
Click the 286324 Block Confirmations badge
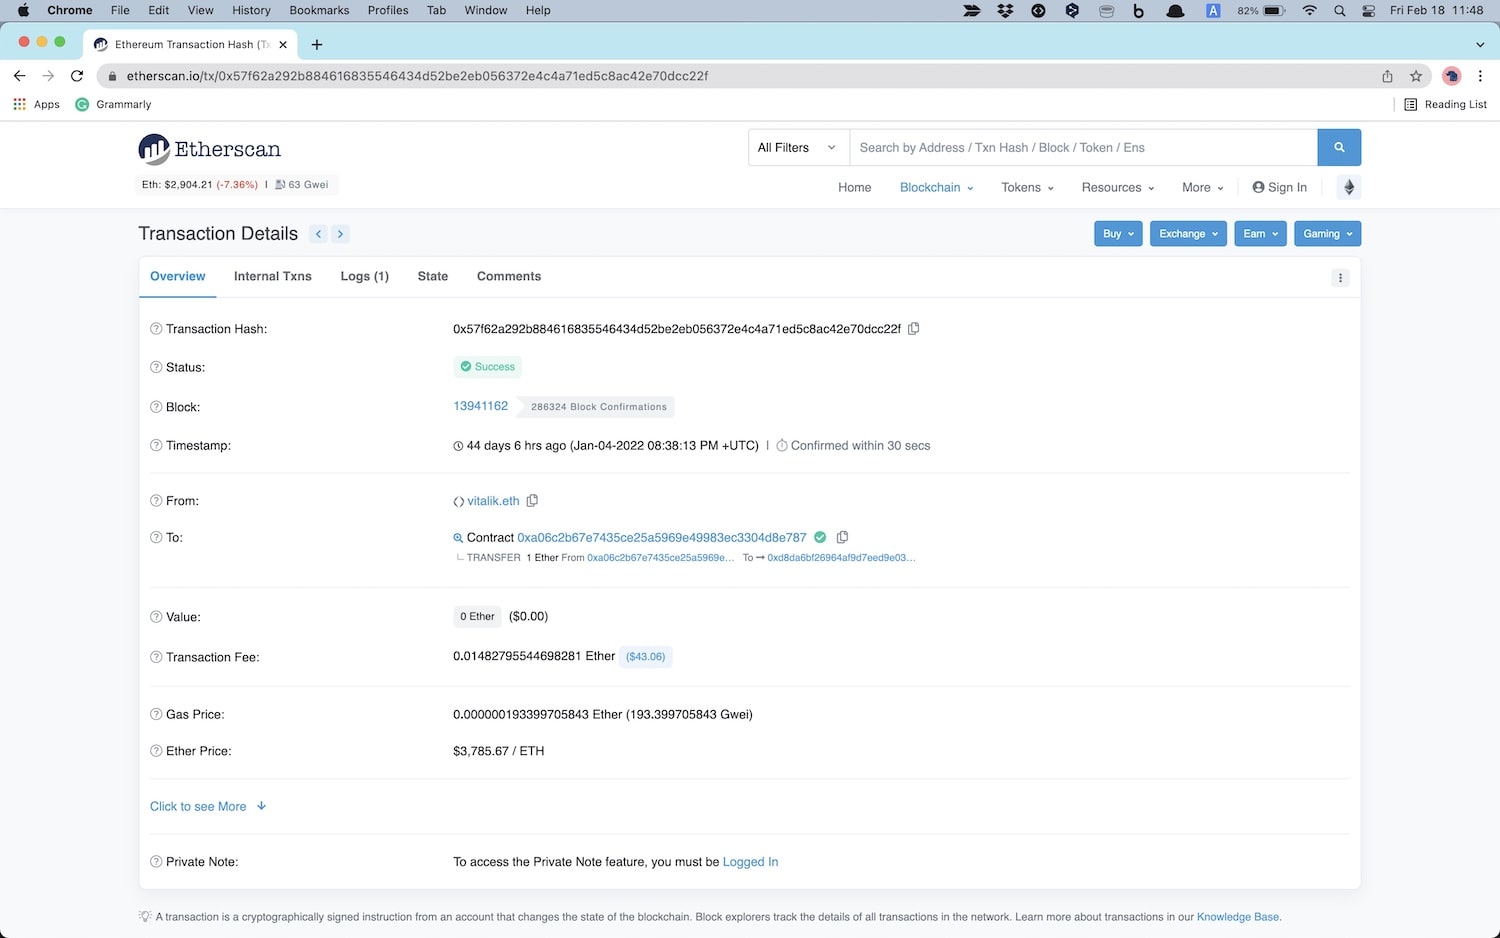tap(598, 407)
